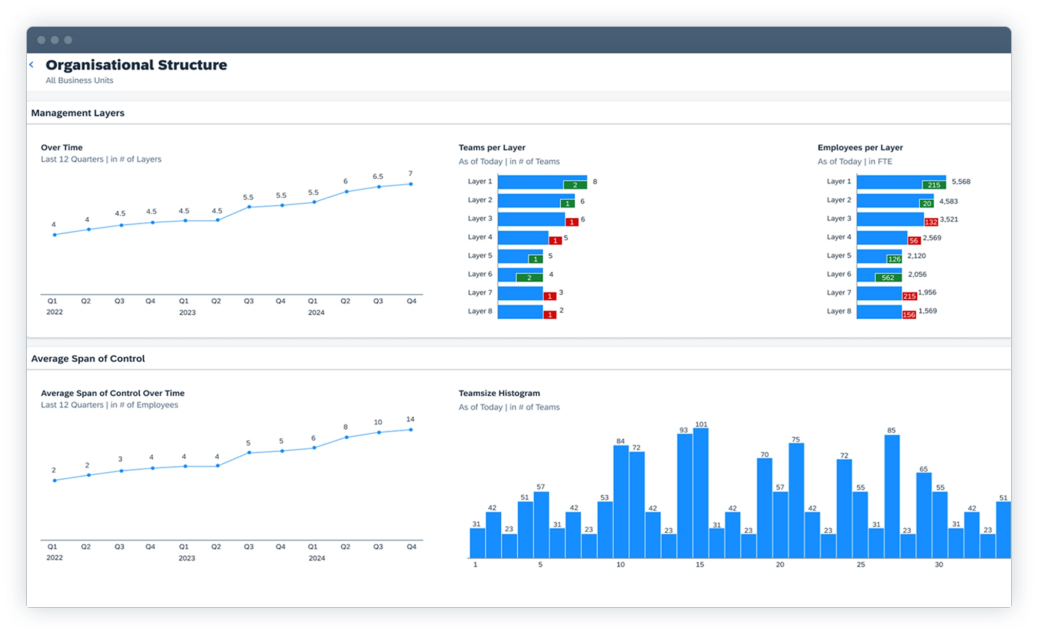Click the histogram bar labeled 84
The height and width of the screenshot is (634, 1038).
(x=620, y=502)
